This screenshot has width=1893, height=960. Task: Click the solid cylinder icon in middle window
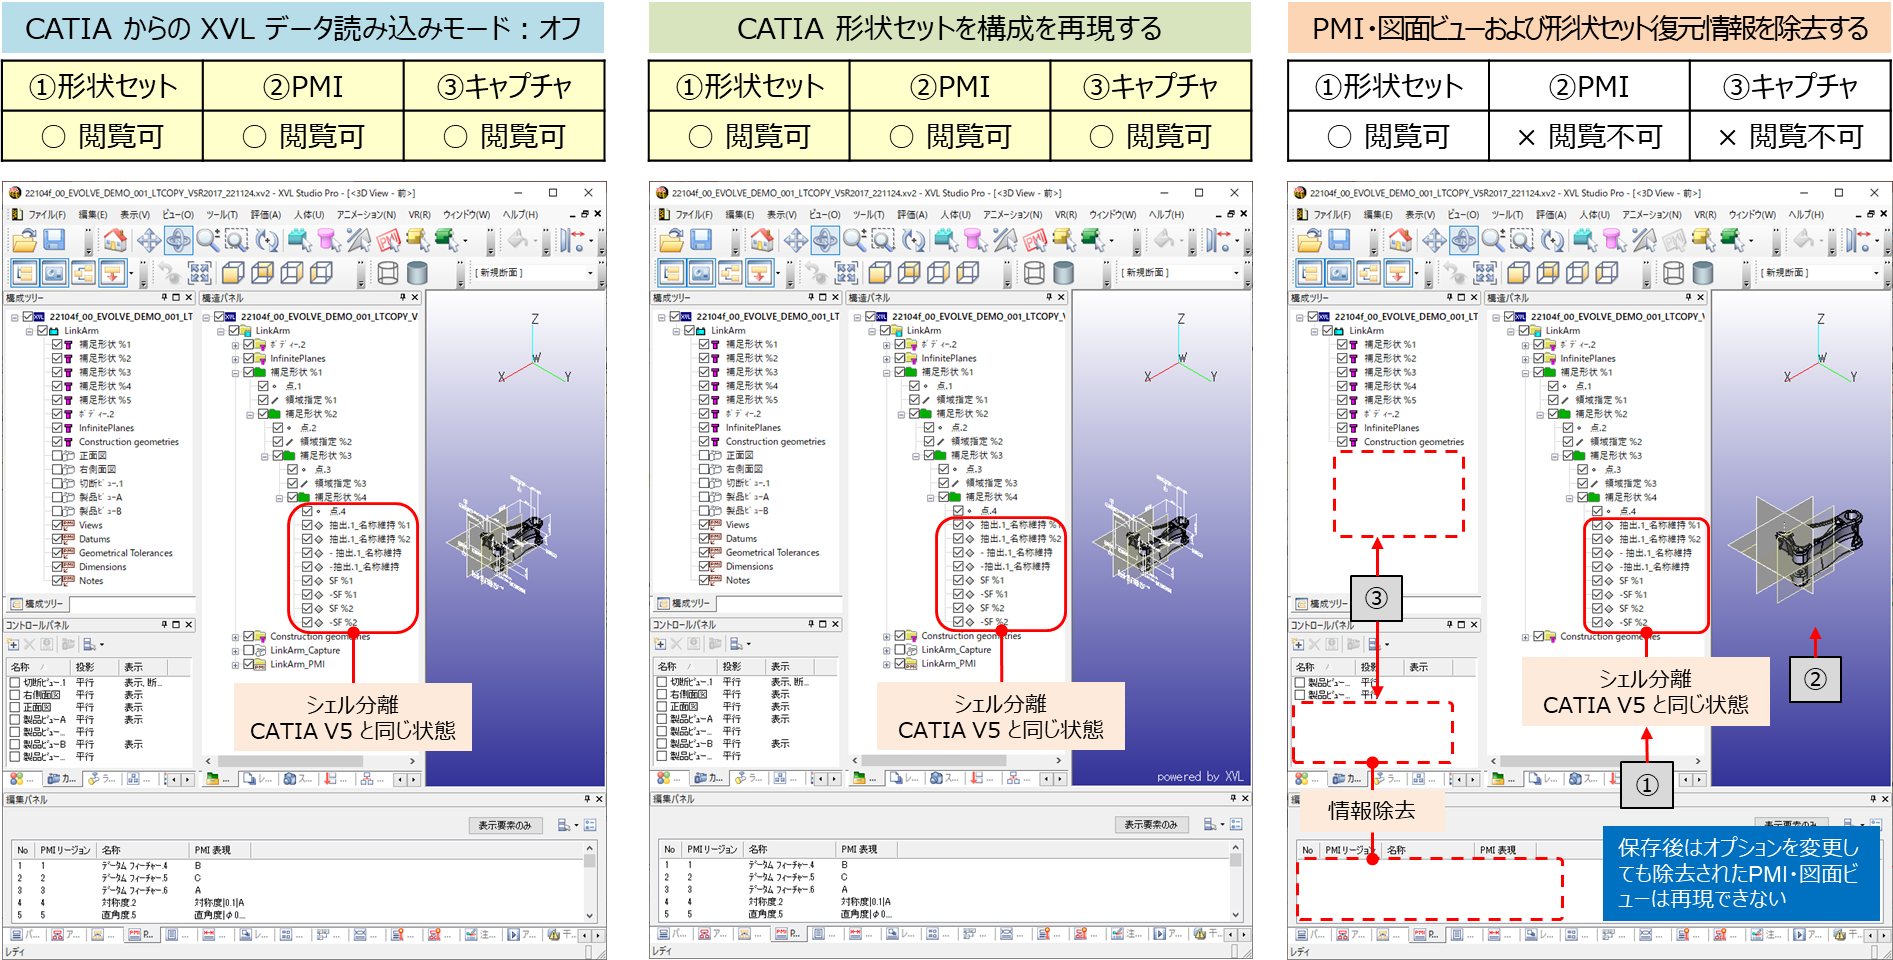pos(1064,273)
